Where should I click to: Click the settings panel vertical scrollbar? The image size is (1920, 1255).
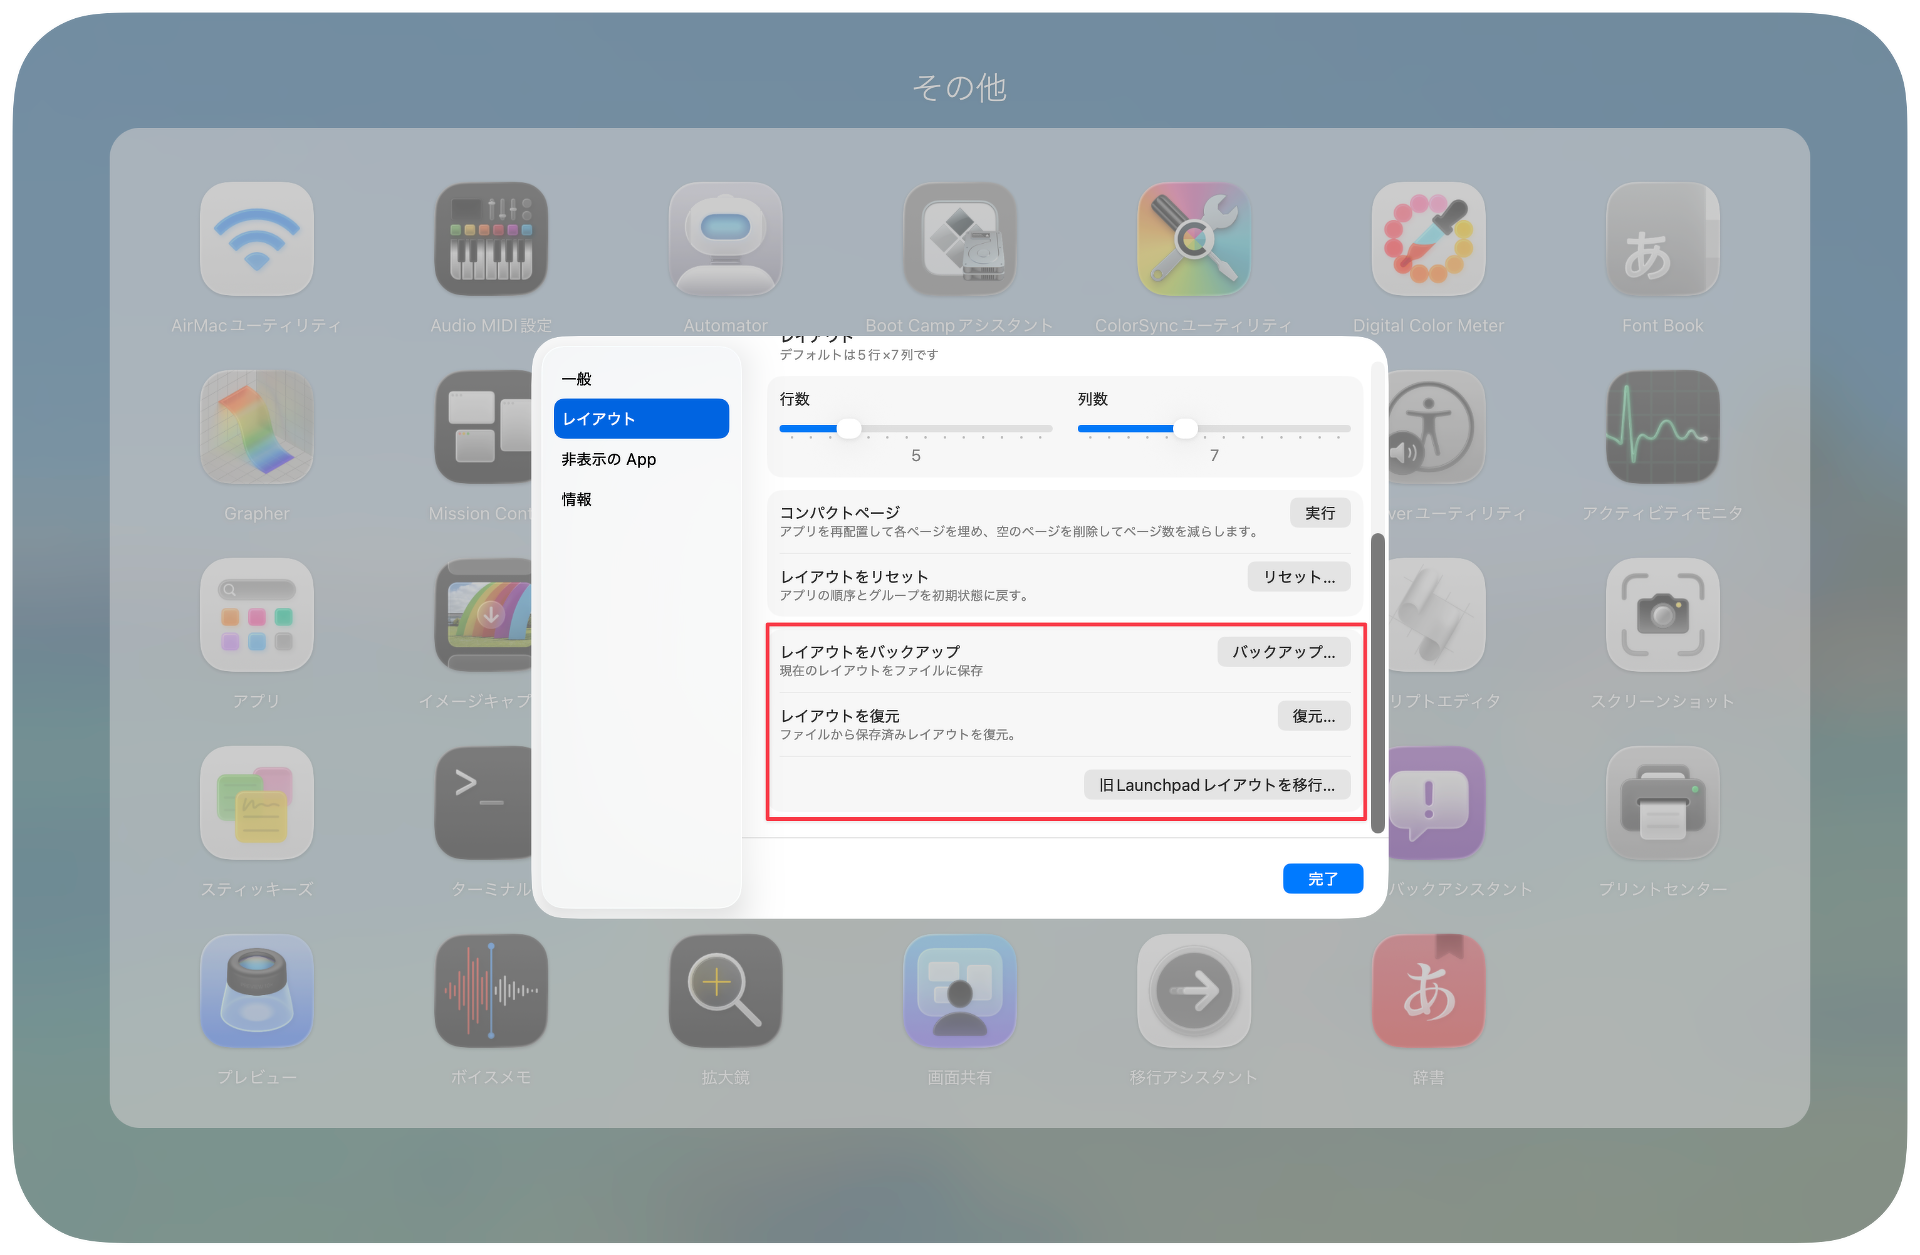pyautogui.click(x=1377, y=680)
